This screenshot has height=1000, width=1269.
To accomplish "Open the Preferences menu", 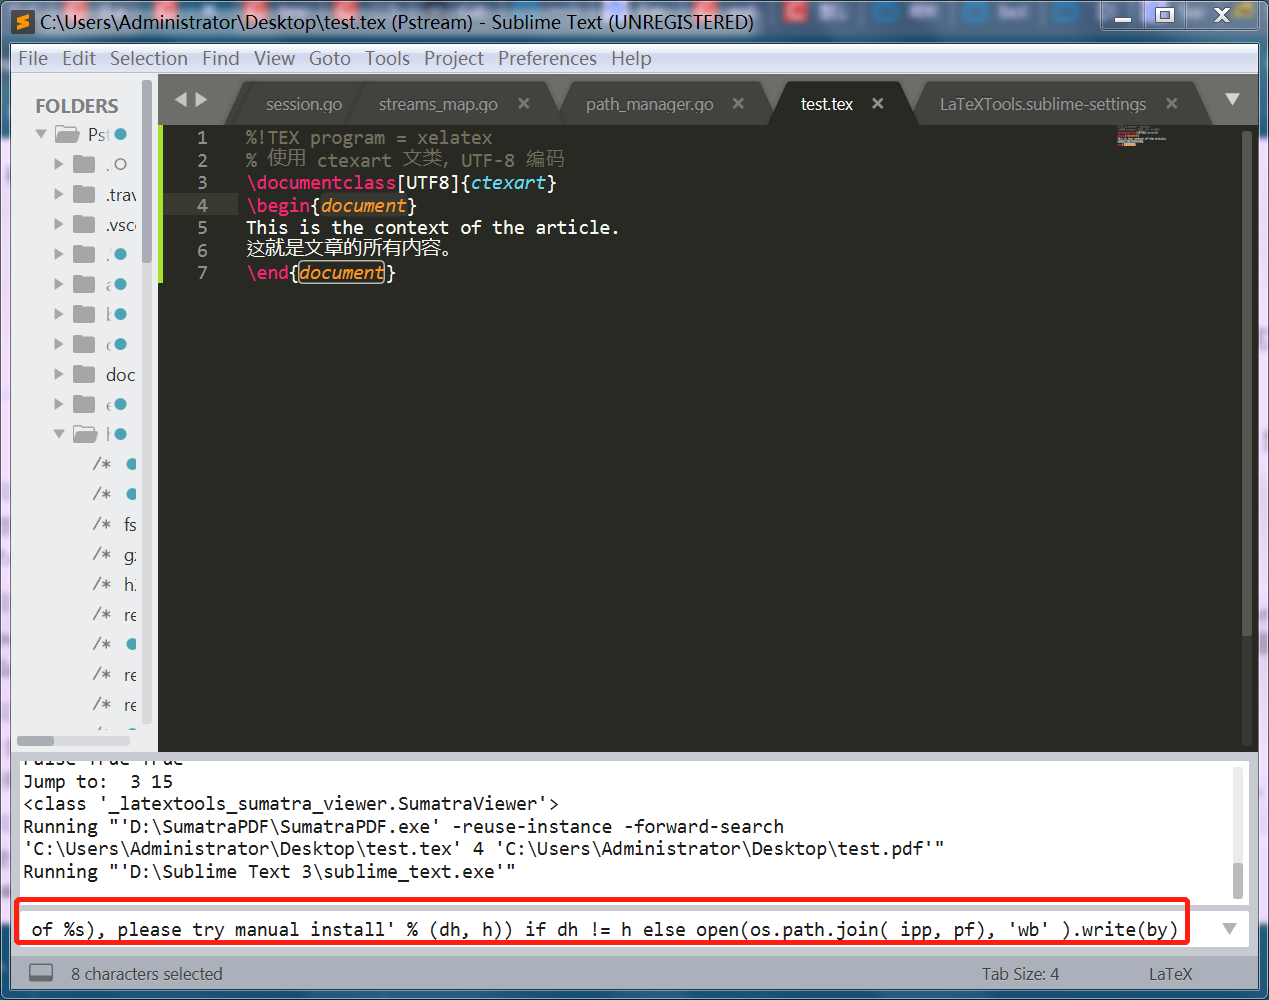I will click(547, 58).
